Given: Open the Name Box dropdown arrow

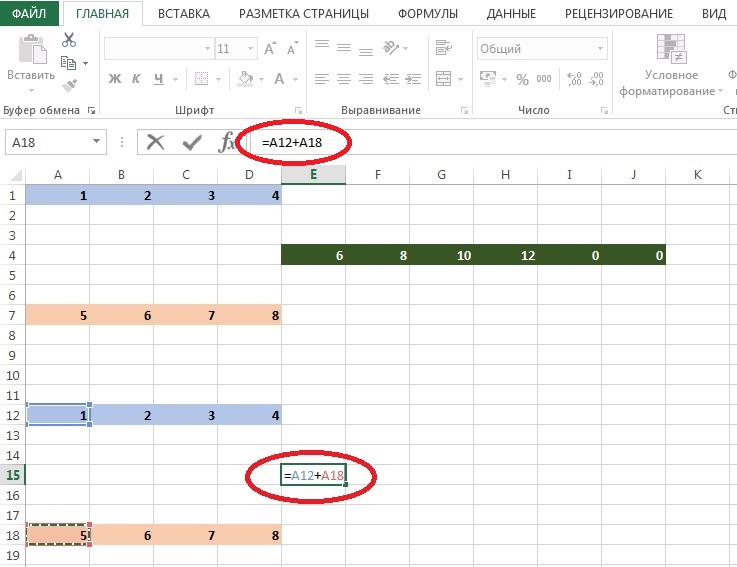Looking at the screenshot, I should point(96,142).
